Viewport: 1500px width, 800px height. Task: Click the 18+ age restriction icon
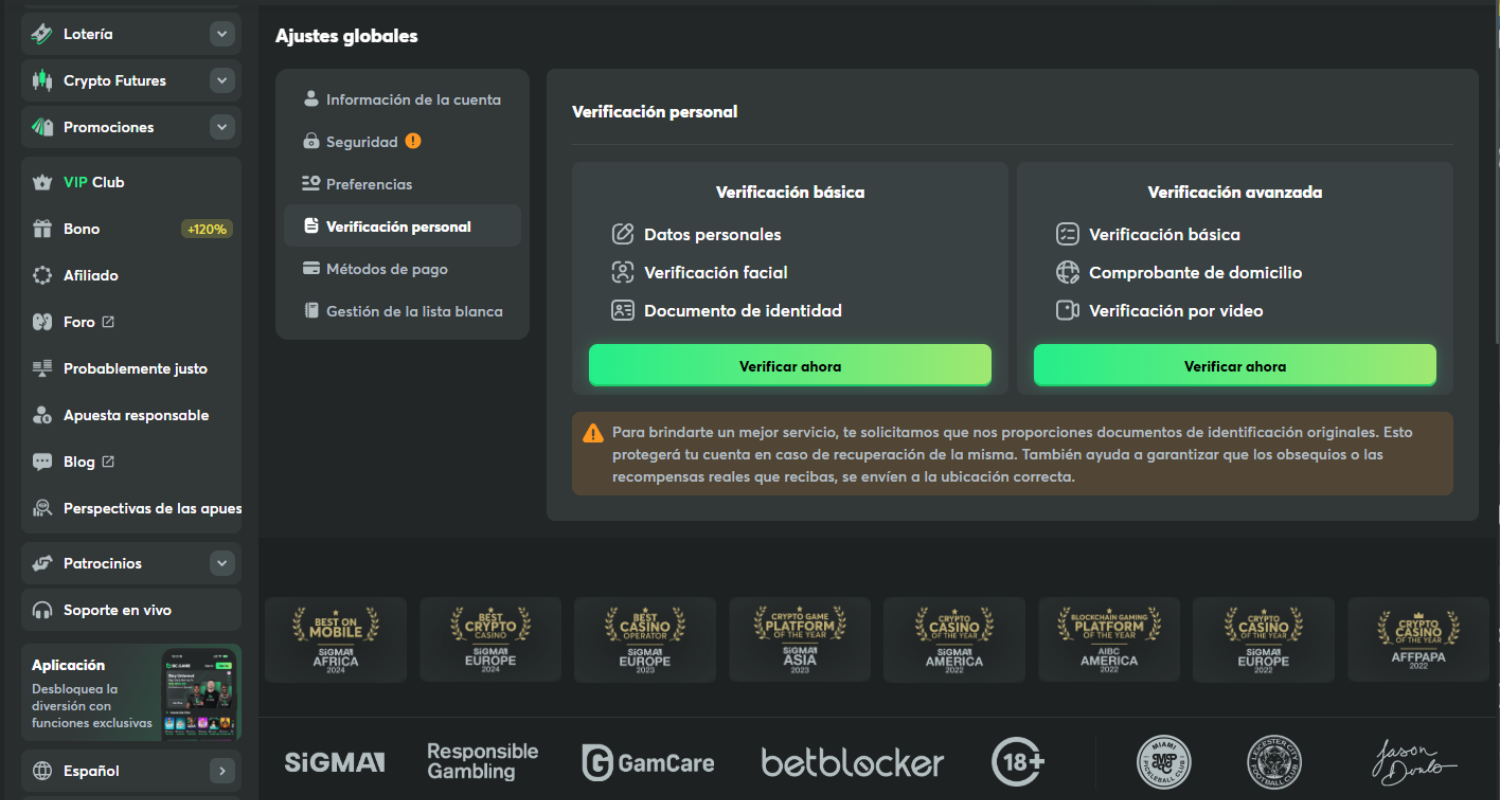[x=1018, y=763]
